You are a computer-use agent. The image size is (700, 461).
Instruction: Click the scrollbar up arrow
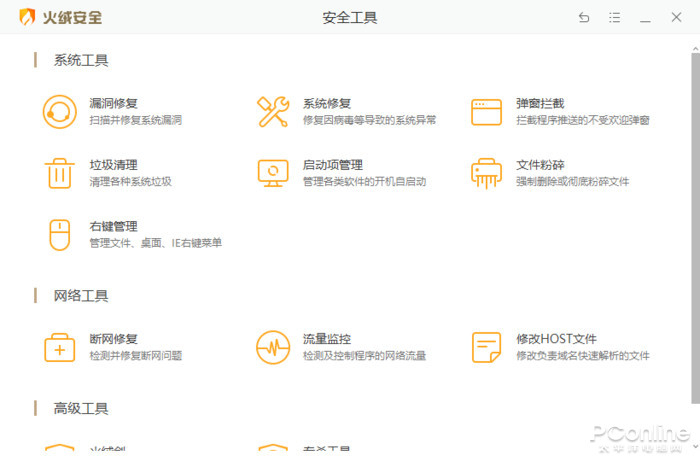pyautogui.click(x=696, y=47)
